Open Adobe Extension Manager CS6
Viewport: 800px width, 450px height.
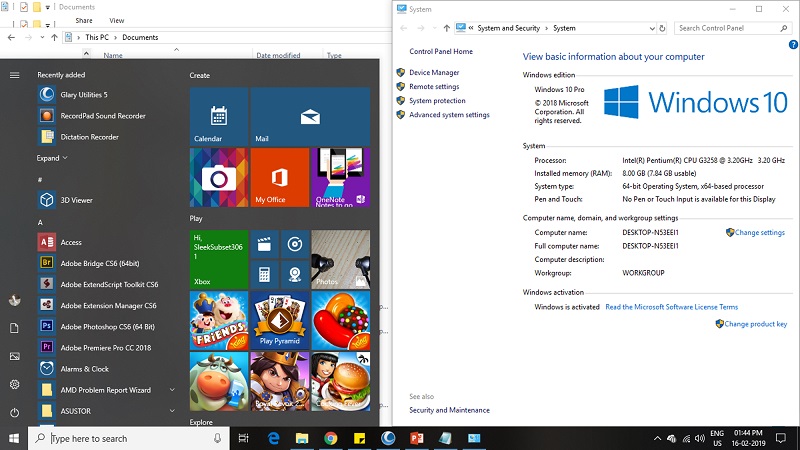[x=110, y=306]
